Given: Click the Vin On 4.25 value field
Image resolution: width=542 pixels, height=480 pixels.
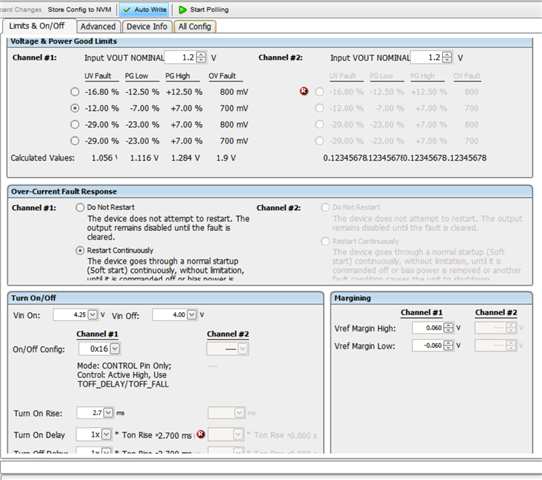Looking at the screenshot, I should click(71, 314).
